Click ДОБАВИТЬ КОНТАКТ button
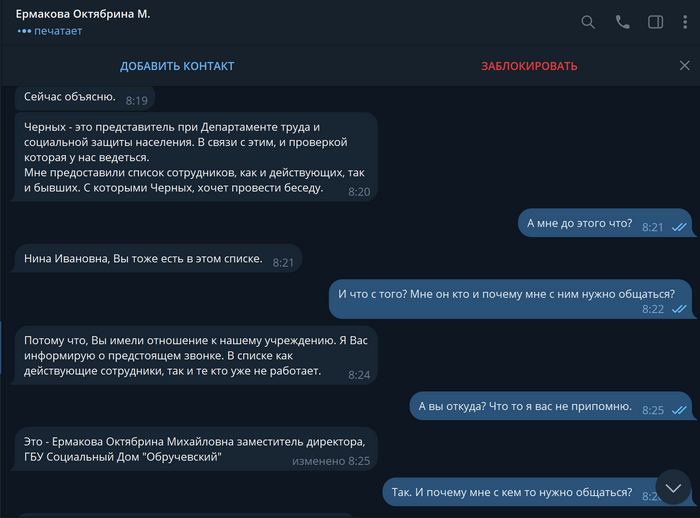The height and width of the screenshot is (518, 700). 177,66
